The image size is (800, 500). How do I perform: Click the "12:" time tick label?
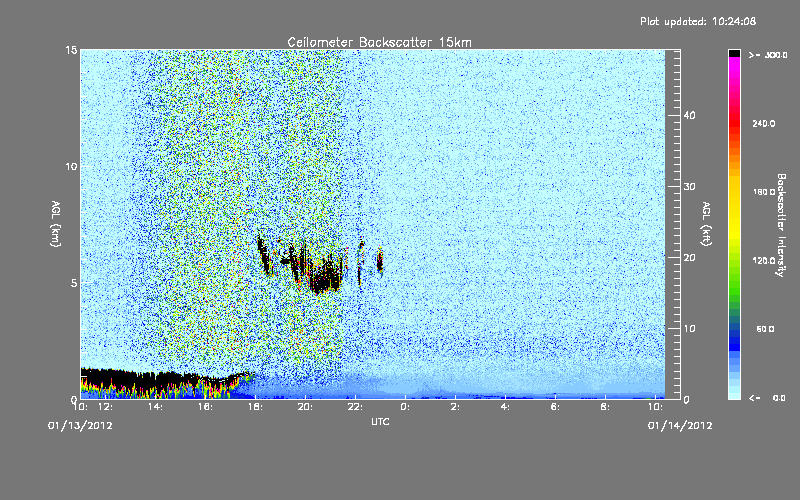(105, 407)
